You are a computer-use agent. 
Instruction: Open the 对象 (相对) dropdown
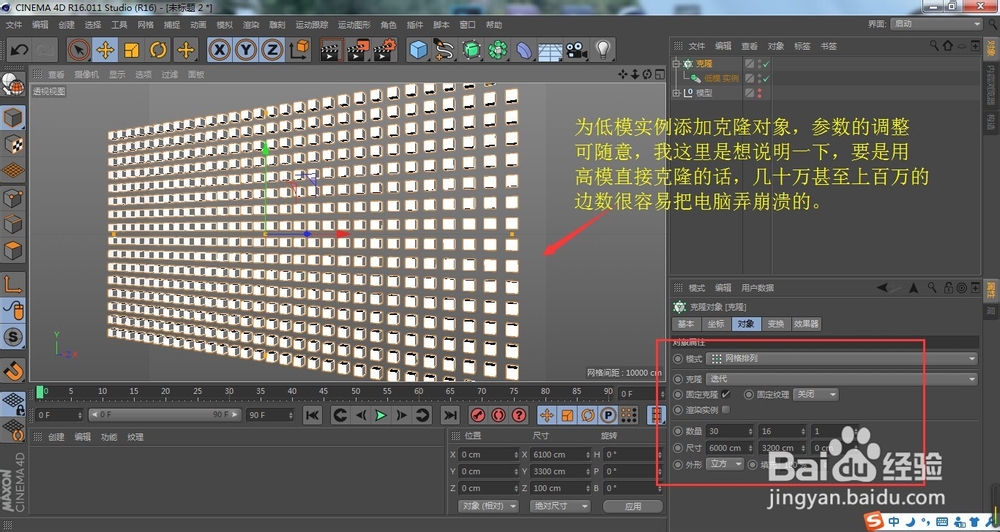point(490,506)
